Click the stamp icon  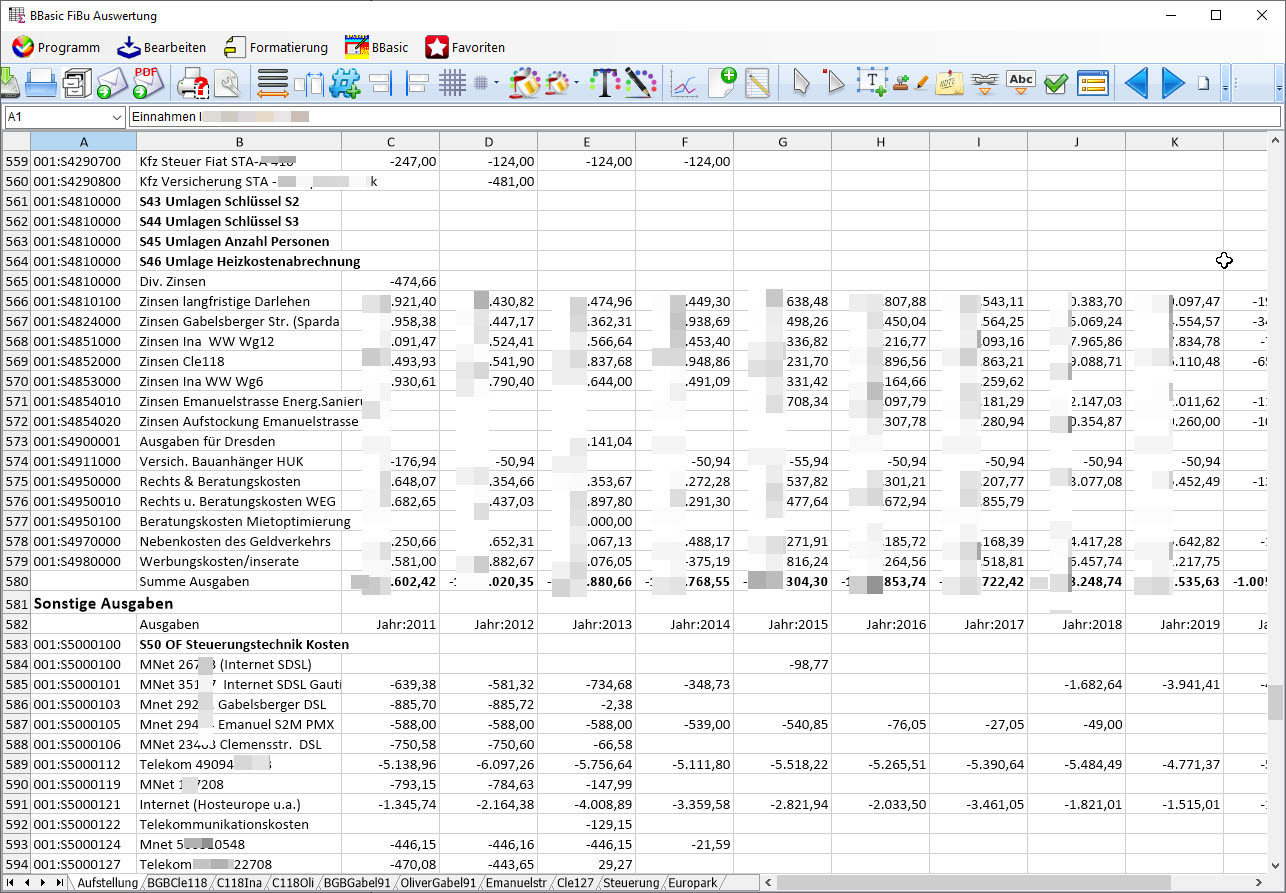point(900,84)
